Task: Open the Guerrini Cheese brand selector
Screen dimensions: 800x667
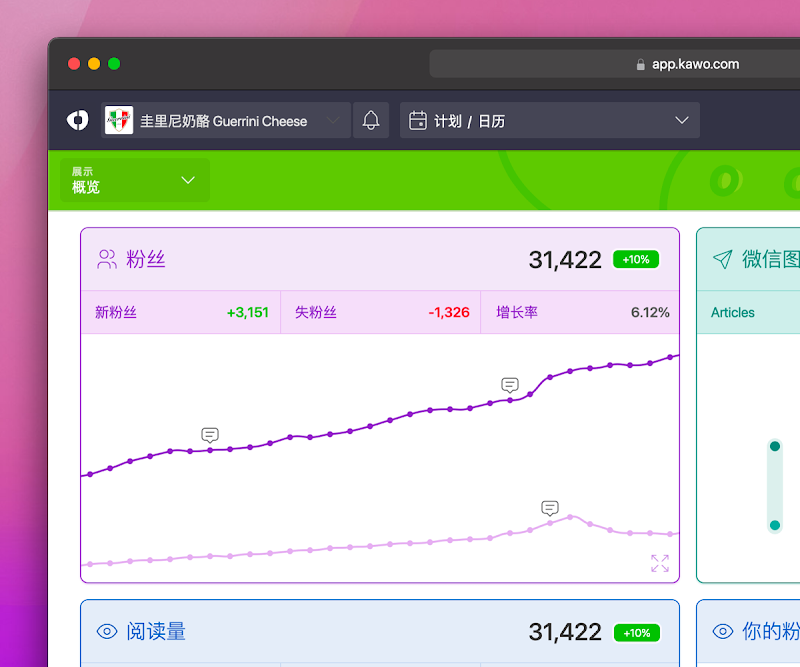Action: tap(226, 120)
